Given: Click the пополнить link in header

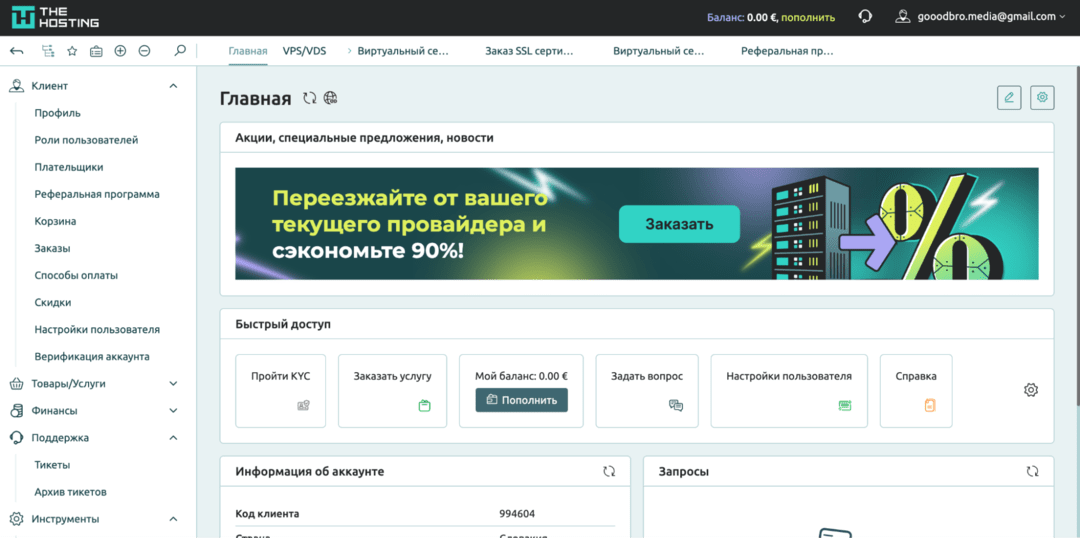Looking at the screenshot, I should click(x=808, y=17).
